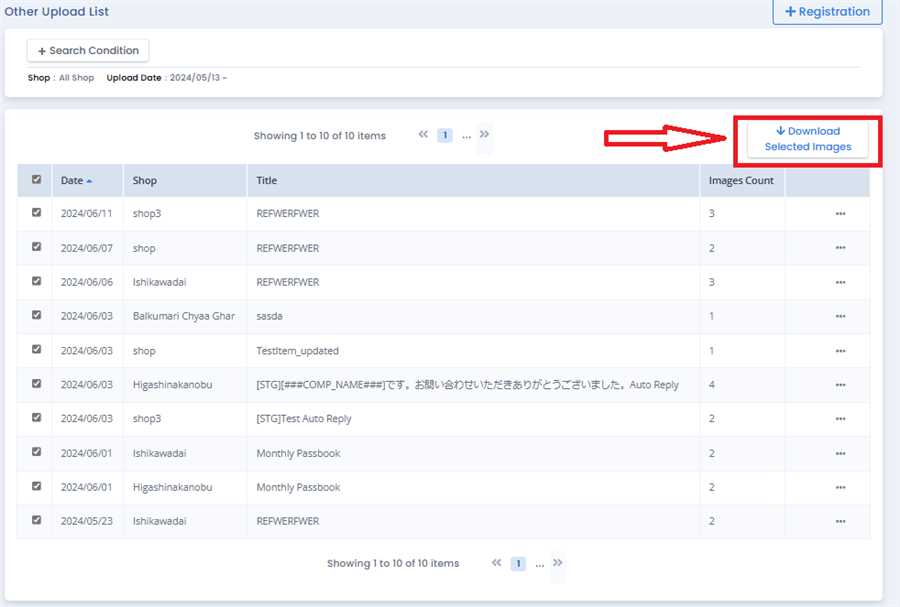
Task: Uncheck the checkbox for the Higashinakanobu 2024/06/03 row
Action: coord(37,383)
